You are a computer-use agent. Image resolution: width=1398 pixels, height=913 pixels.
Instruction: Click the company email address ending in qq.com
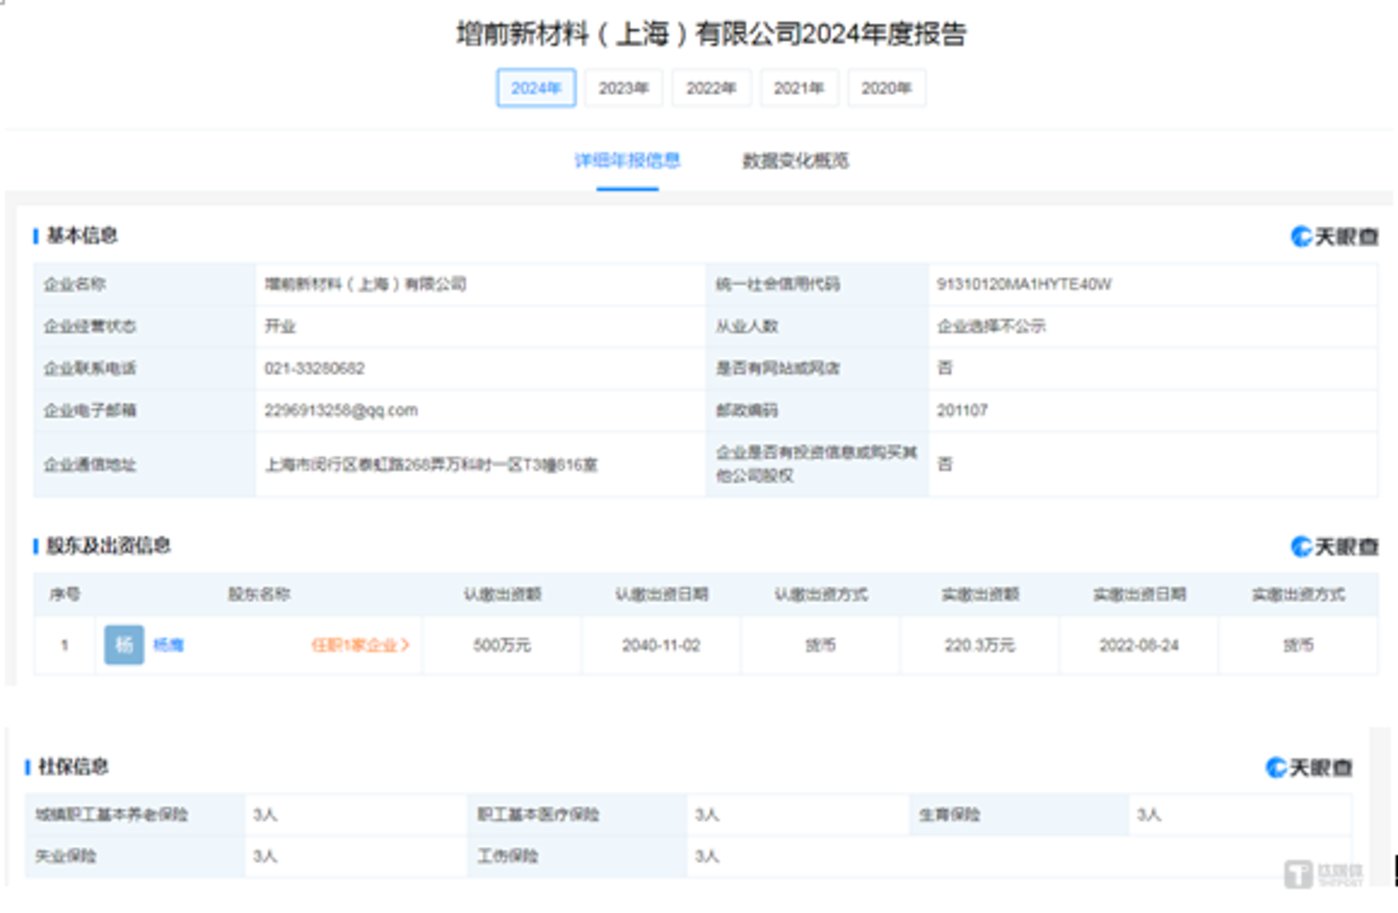pyautogui.click(x=341, y=410)
